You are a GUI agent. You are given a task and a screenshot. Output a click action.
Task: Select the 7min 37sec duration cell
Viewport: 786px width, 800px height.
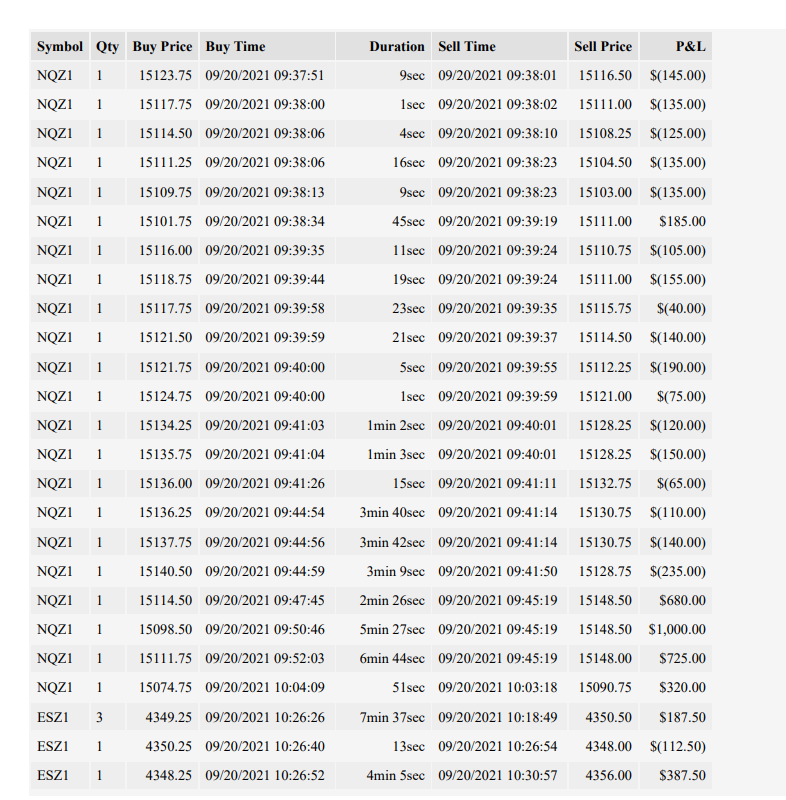click(x=384, y=717)
